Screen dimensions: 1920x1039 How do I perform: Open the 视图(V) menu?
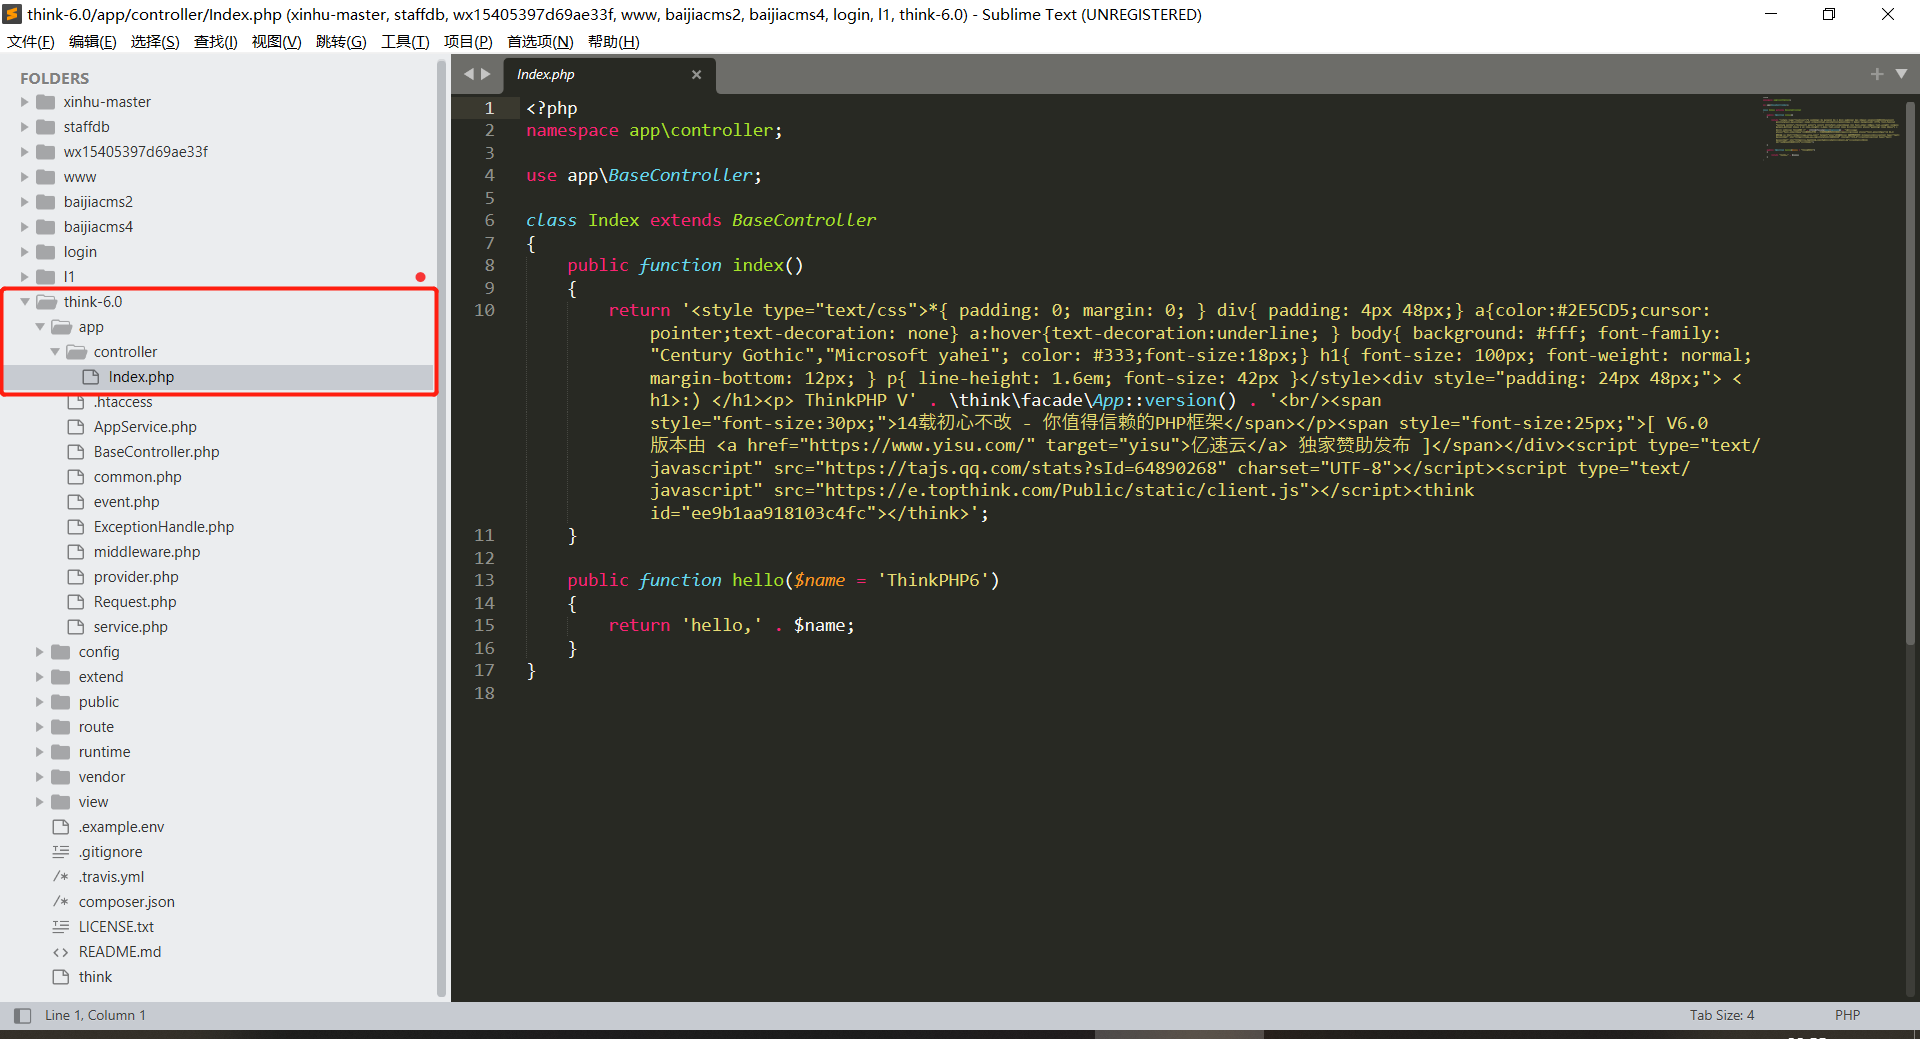pyautogui.click(x=276, y=41)
